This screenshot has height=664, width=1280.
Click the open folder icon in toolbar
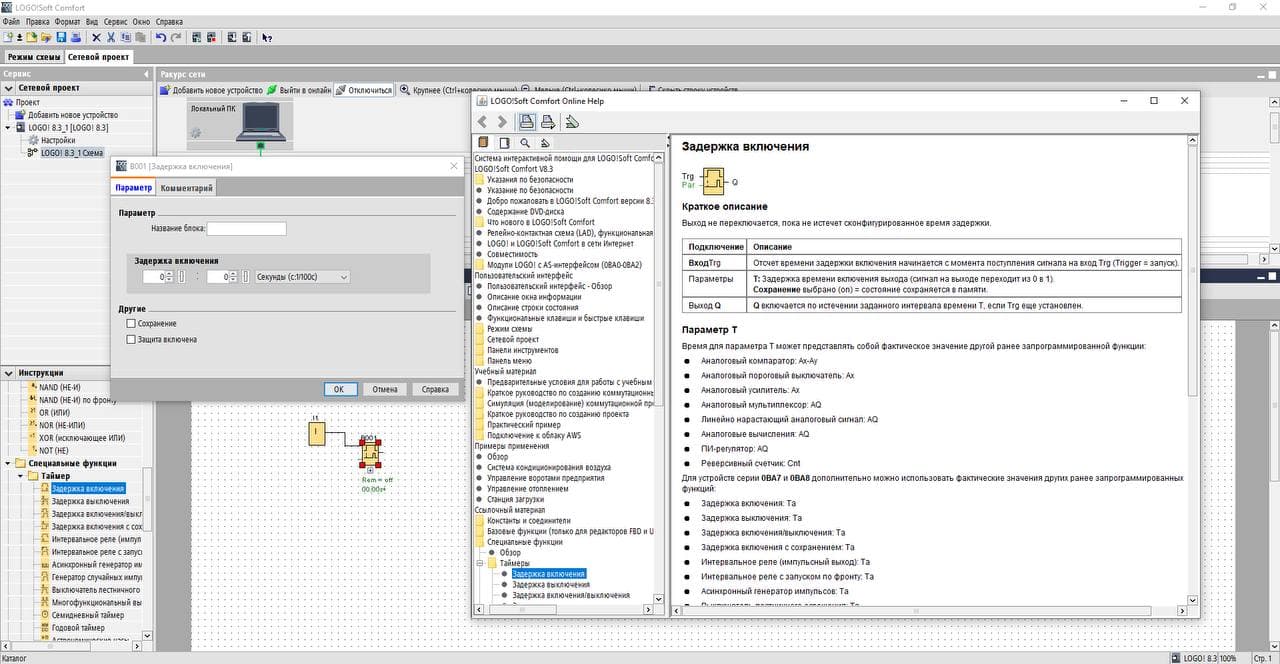coord(47,38)
